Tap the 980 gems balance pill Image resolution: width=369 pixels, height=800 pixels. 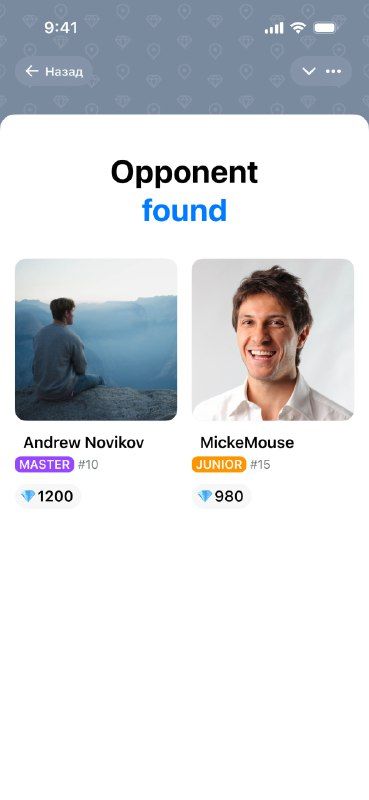[x=222, y=496]
